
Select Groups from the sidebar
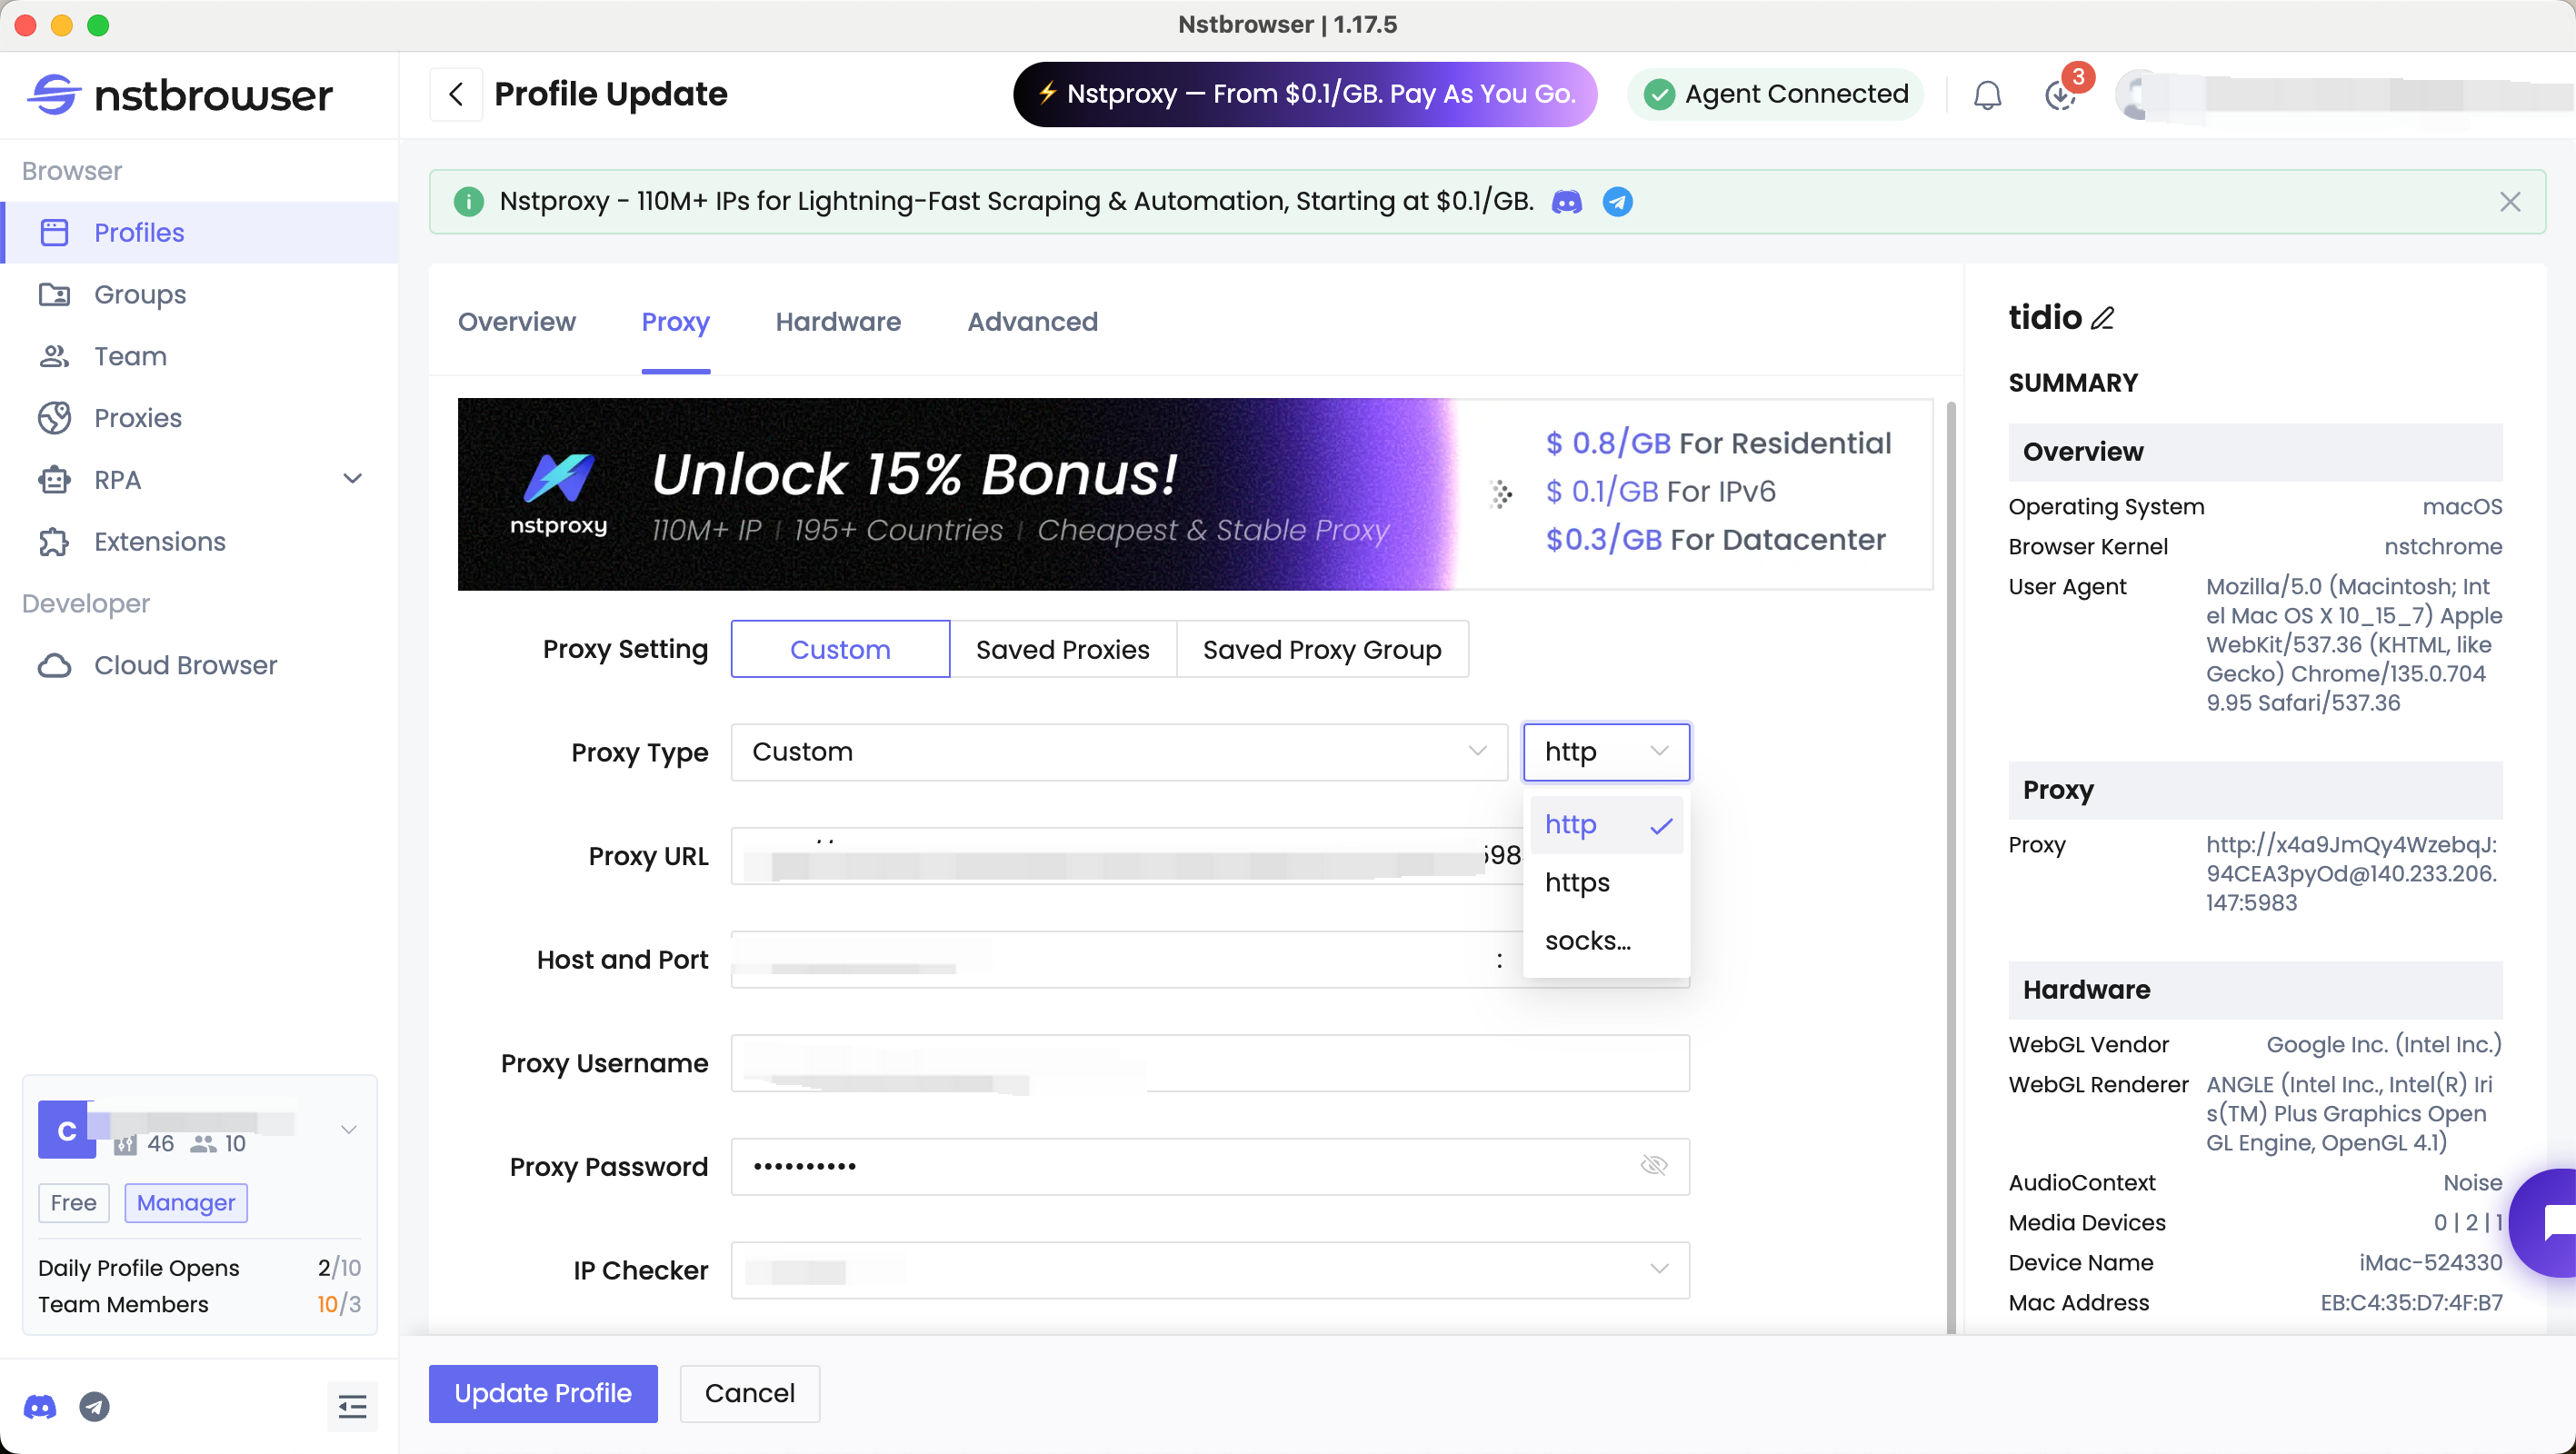click(x=139, y=294)
